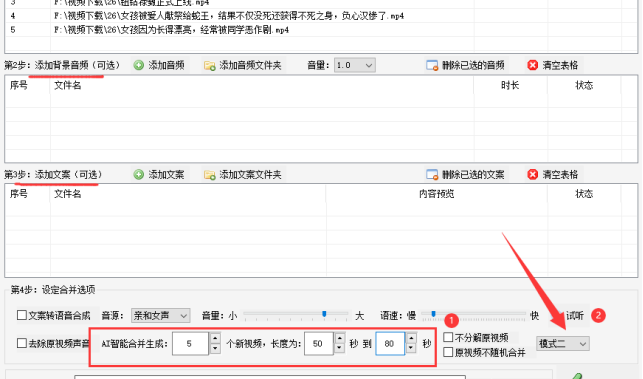Viewport: 643px width, 379px height.
Task: Decrease the new video count with down arrow
Action: [215, 349]
